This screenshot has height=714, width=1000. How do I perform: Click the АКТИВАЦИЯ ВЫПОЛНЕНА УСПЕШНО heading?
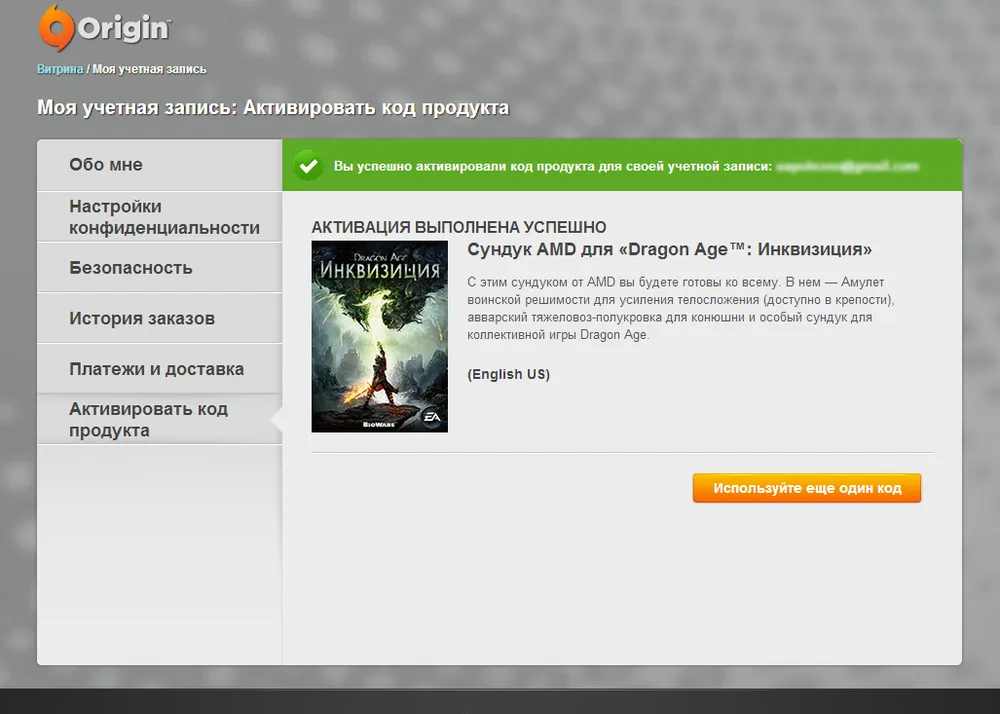pos(459,227)
